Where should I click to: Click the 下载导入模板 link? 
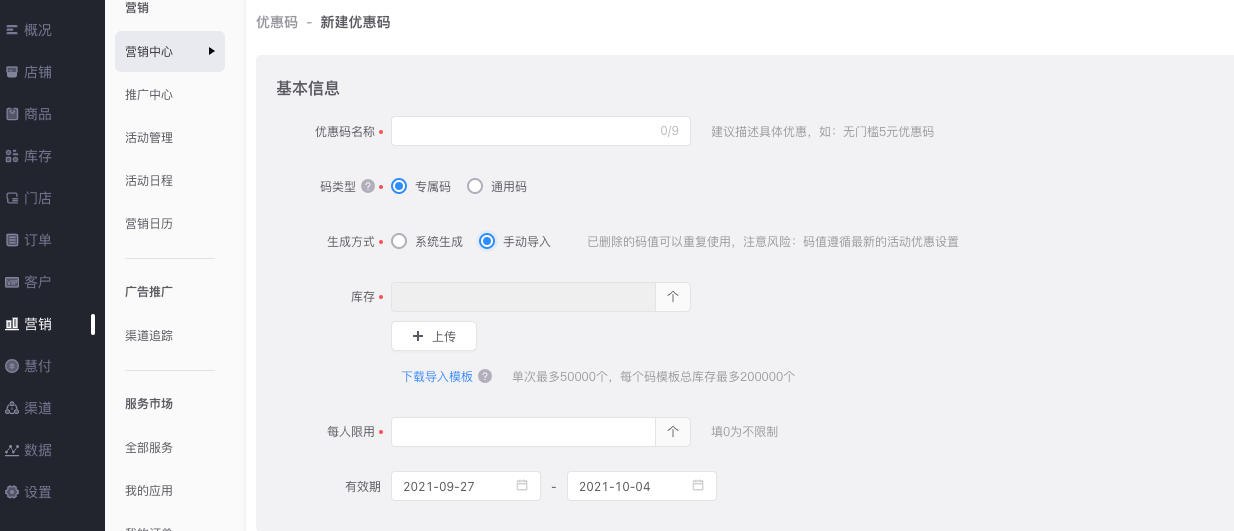[437, 377]
